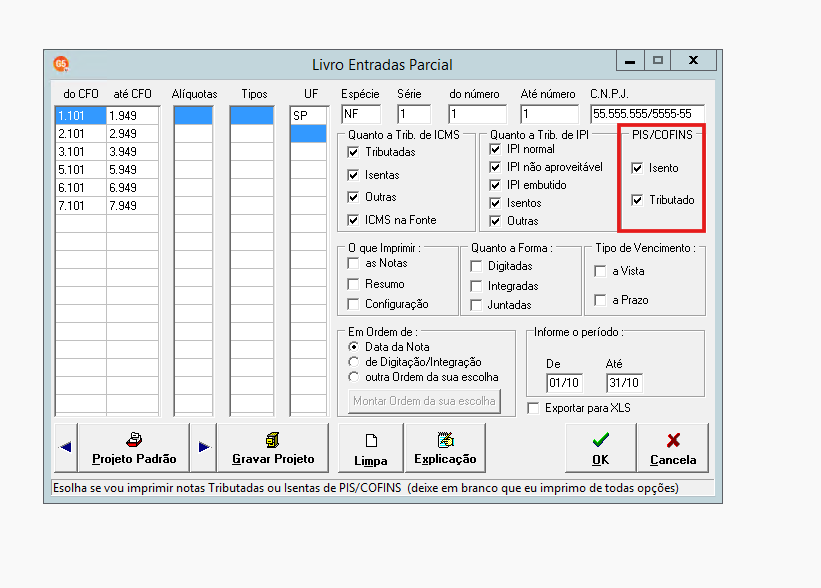Click the SP cell in UF column

pos(309,116)
